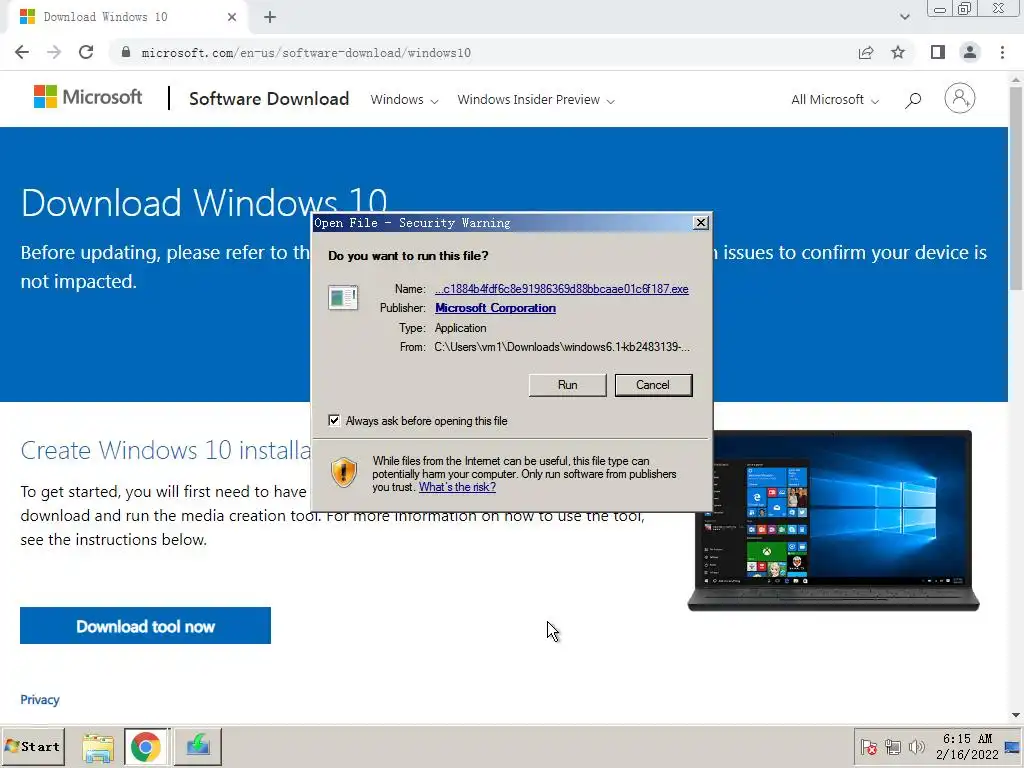This screenshot has width=1024, height=768.
Task: Open the What's the risk? link
Action: coord(457,487)
